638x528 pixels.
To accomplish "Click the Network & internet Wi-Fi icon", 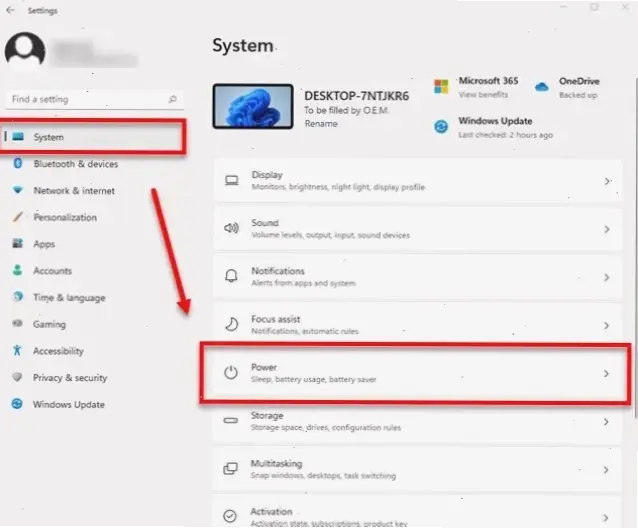I will pyautogui.click(x=17, y=191).
